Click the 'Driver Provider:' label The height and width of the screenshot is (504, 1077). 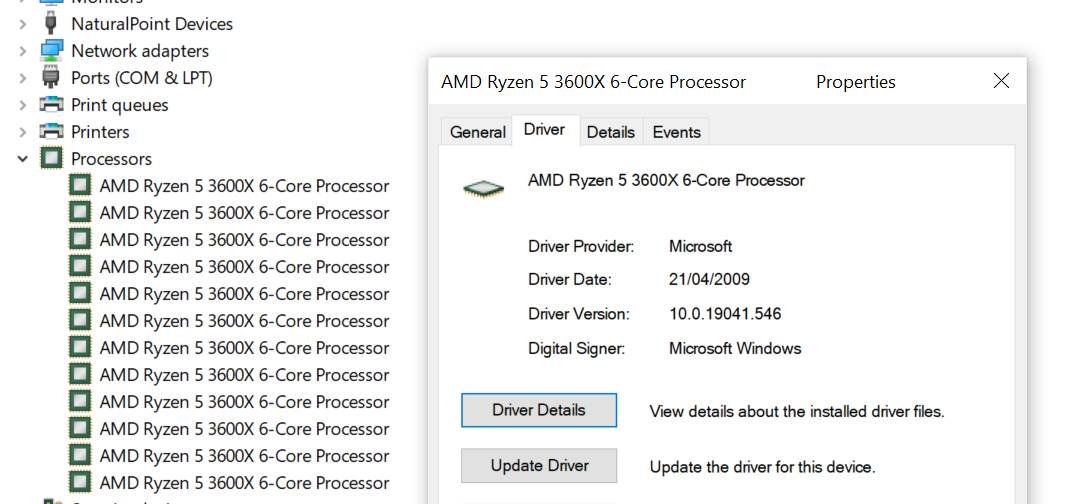point(581,246)
